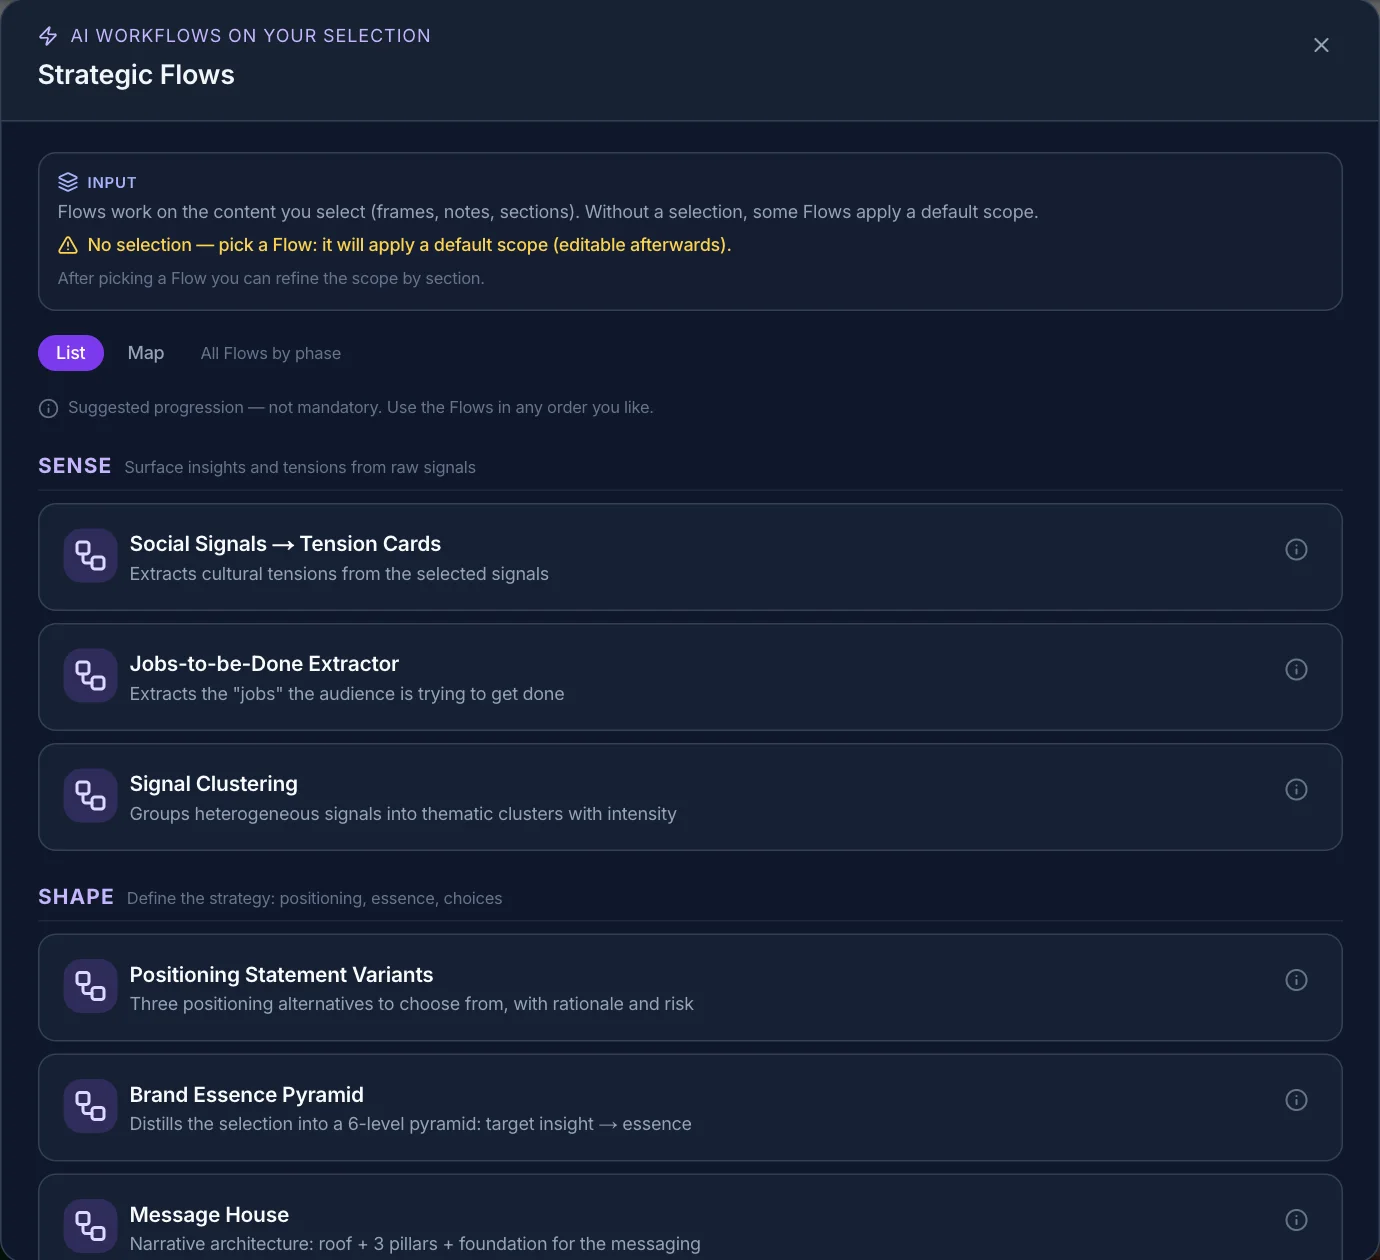This screenshot has height=1260, width=1380.
Task: Click 'After picking a Flow' hint text
Action: pos(271,278)
